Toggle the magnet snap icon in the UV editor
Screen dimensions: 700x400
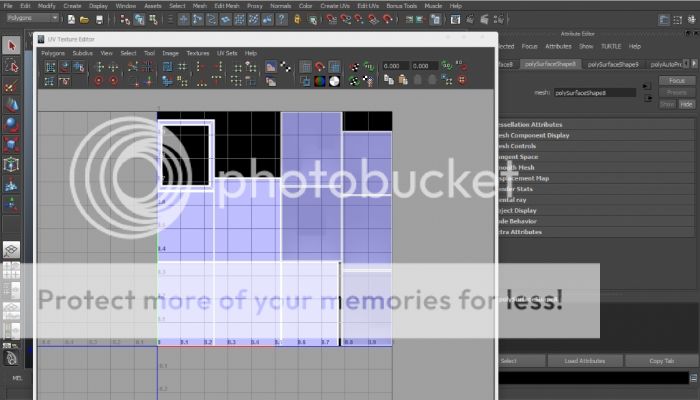pos(320,67)
